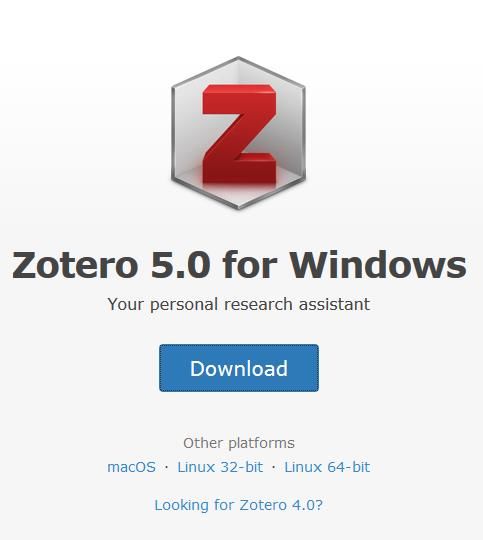Screen dimensions: 483x540
Task: Click the word assistant in the tagline
Action: 334,304
